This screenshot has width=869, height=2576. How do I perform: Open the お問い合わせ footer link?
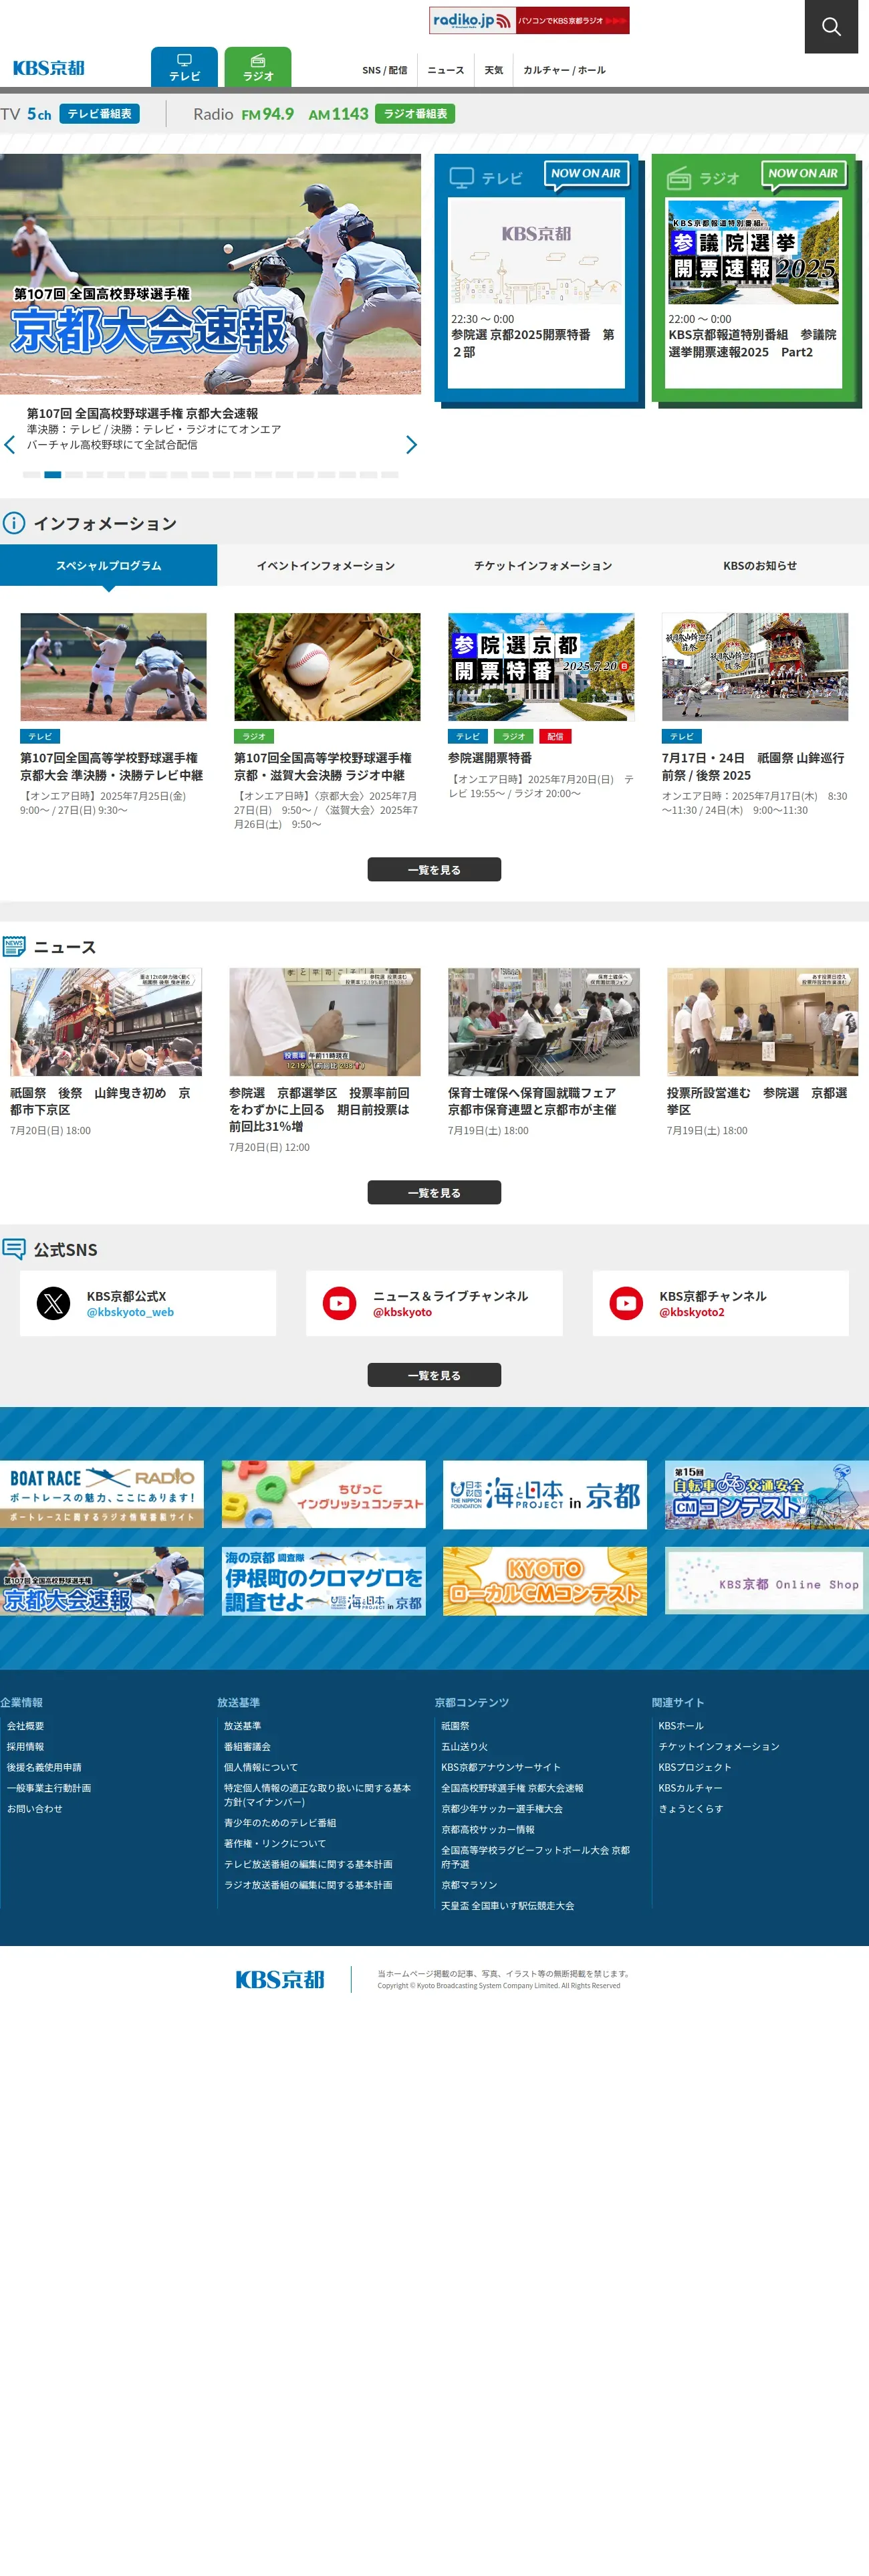point(34,1808)
